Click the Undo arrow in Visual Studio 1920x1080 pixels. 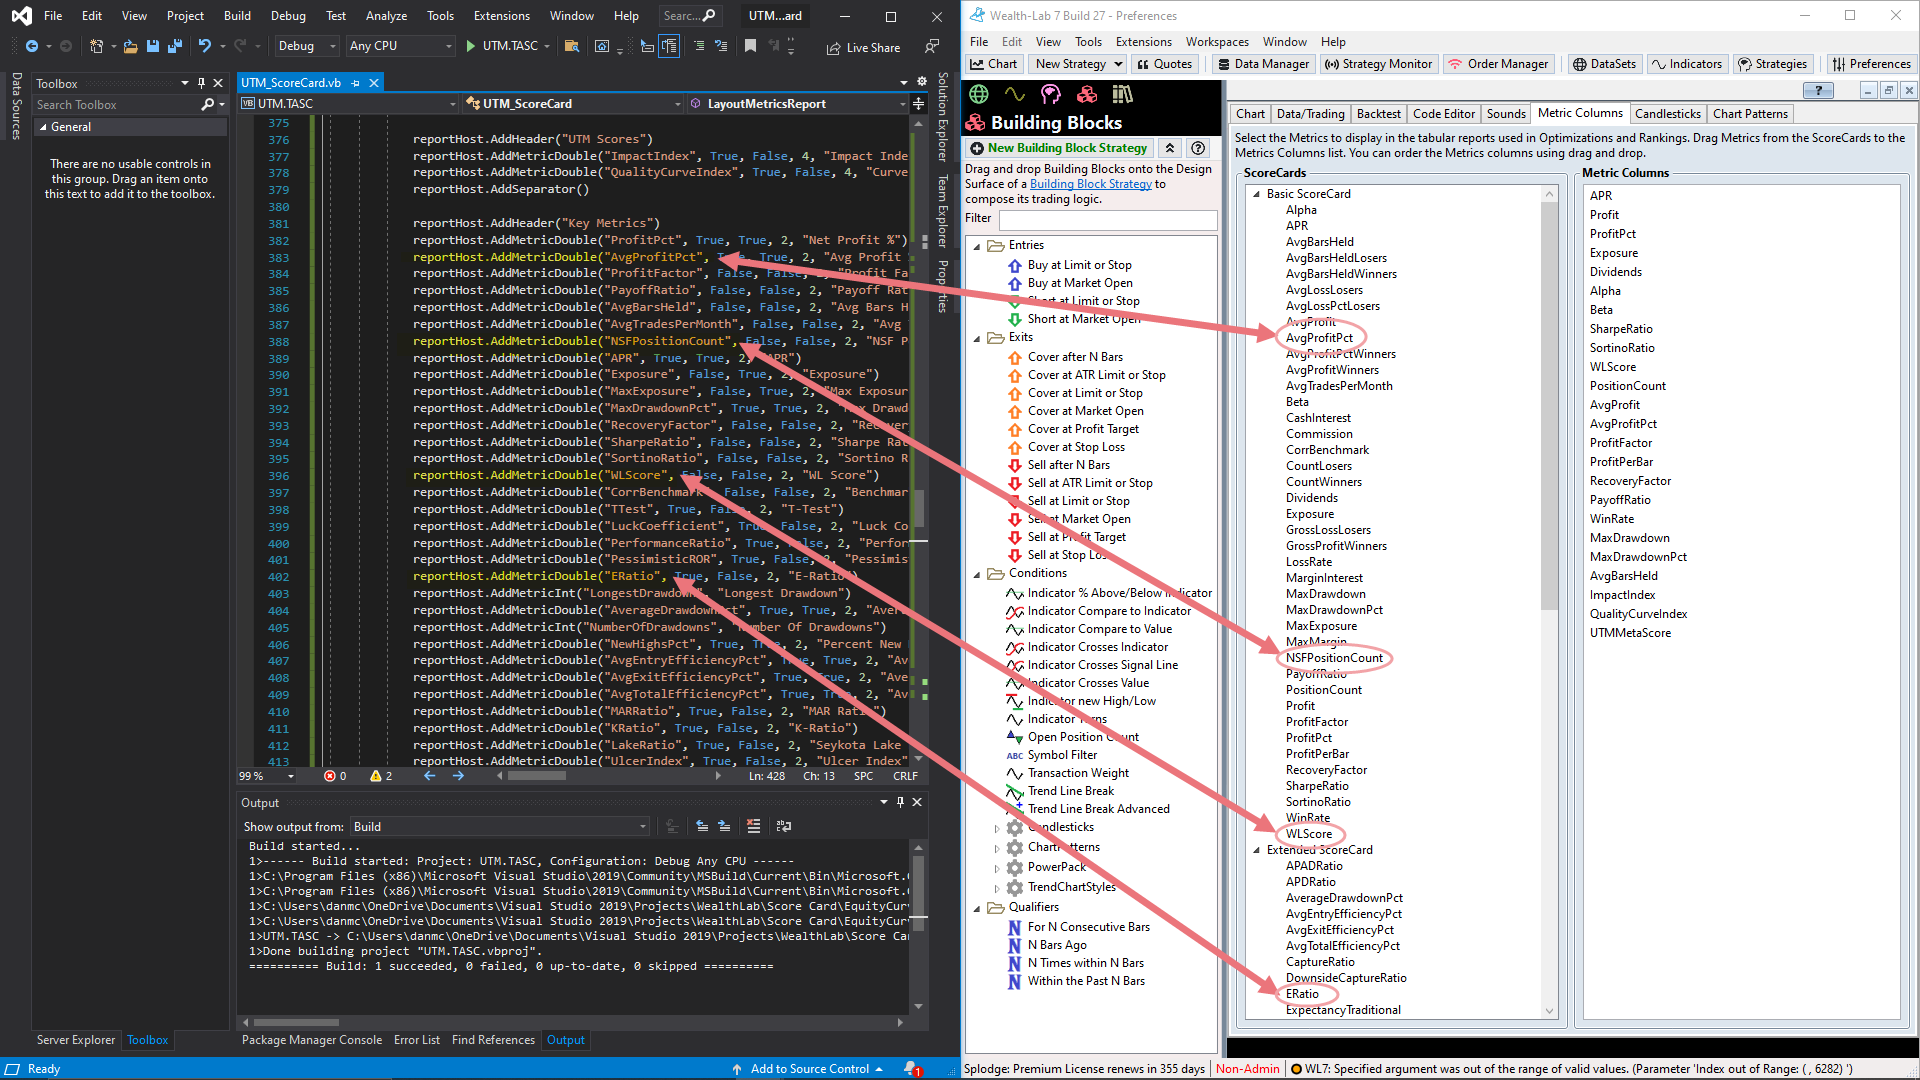pos(204,46)
